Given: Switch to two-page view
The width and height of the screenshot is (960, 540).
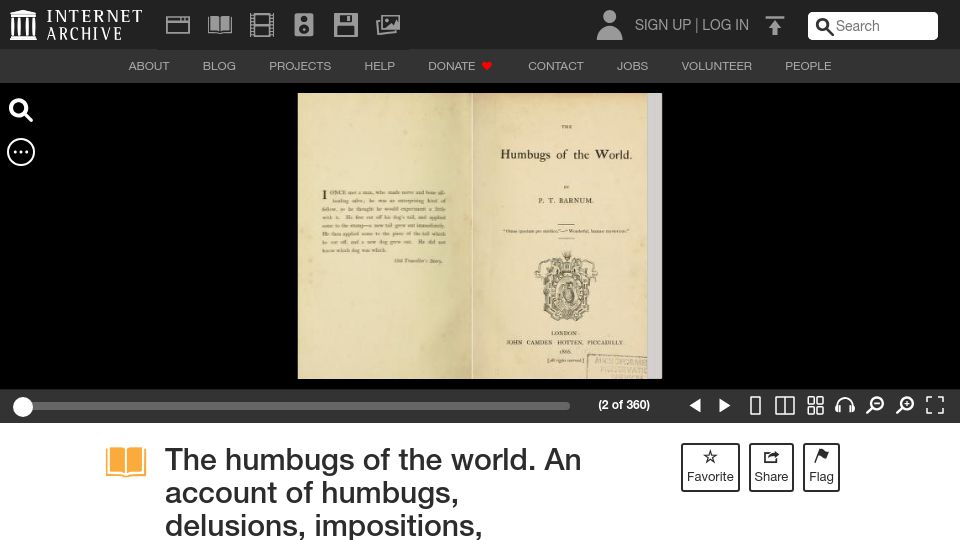Looking at the screenshot, I should coord(785,405).
